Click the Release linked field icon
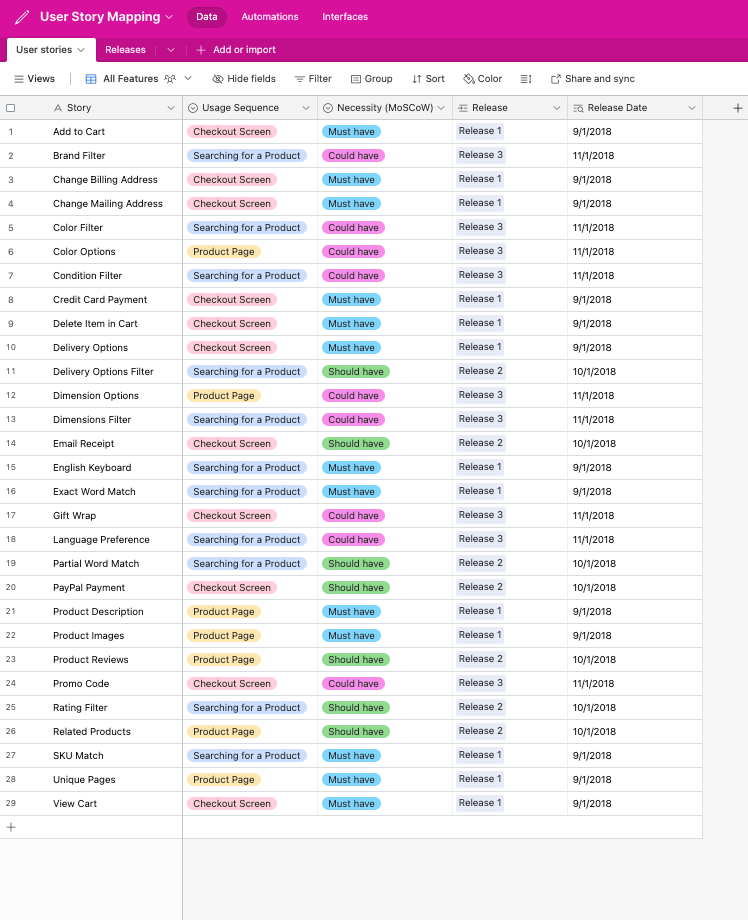The height and width of the screenshot is (920, 748). [x=463, y=108]
